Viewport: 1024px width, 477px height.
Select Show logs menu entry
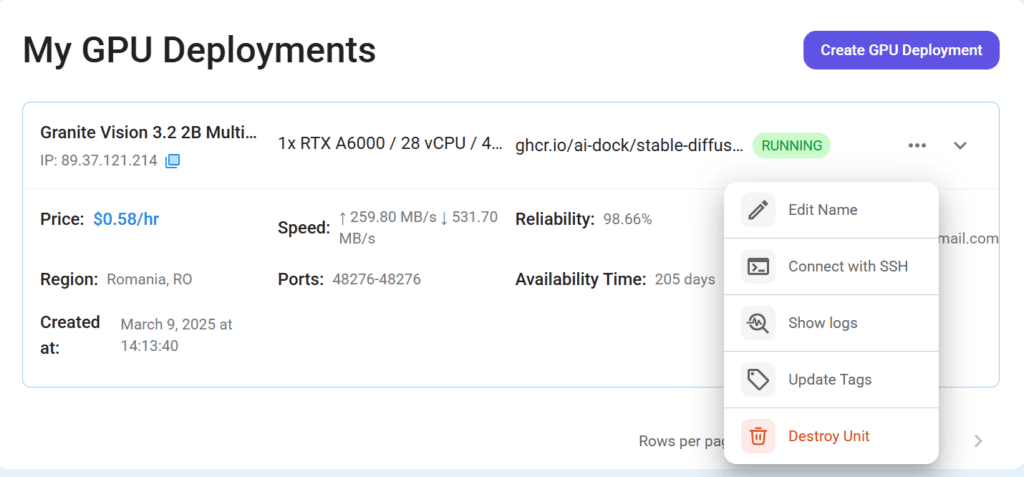click(831, 323)
